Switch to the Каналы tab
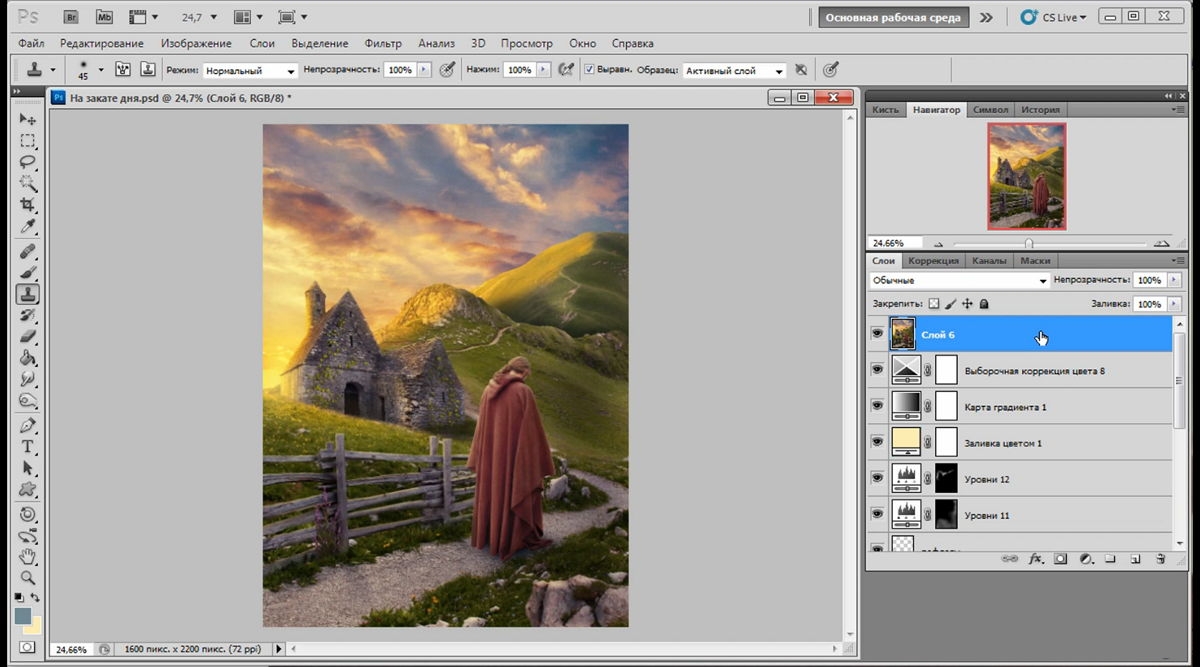 tap(989, 261)
